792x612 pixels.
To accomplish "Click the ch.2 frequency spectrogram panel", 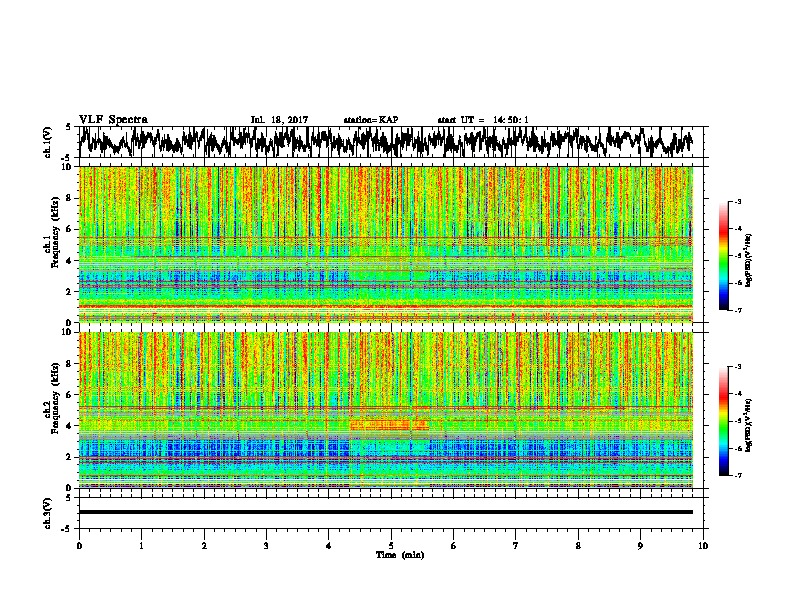I will click(386, 410).
